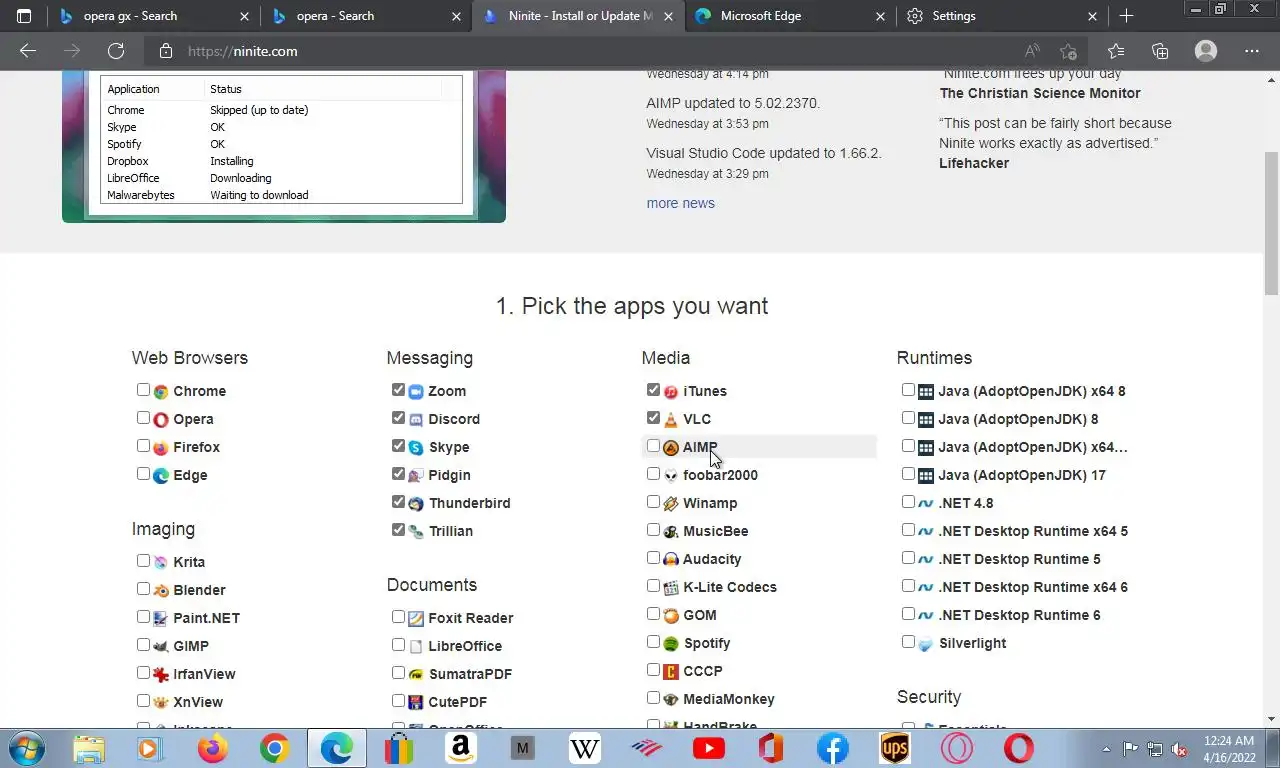Open the vertical tabs actions menu icon

[x=24, y=16]
